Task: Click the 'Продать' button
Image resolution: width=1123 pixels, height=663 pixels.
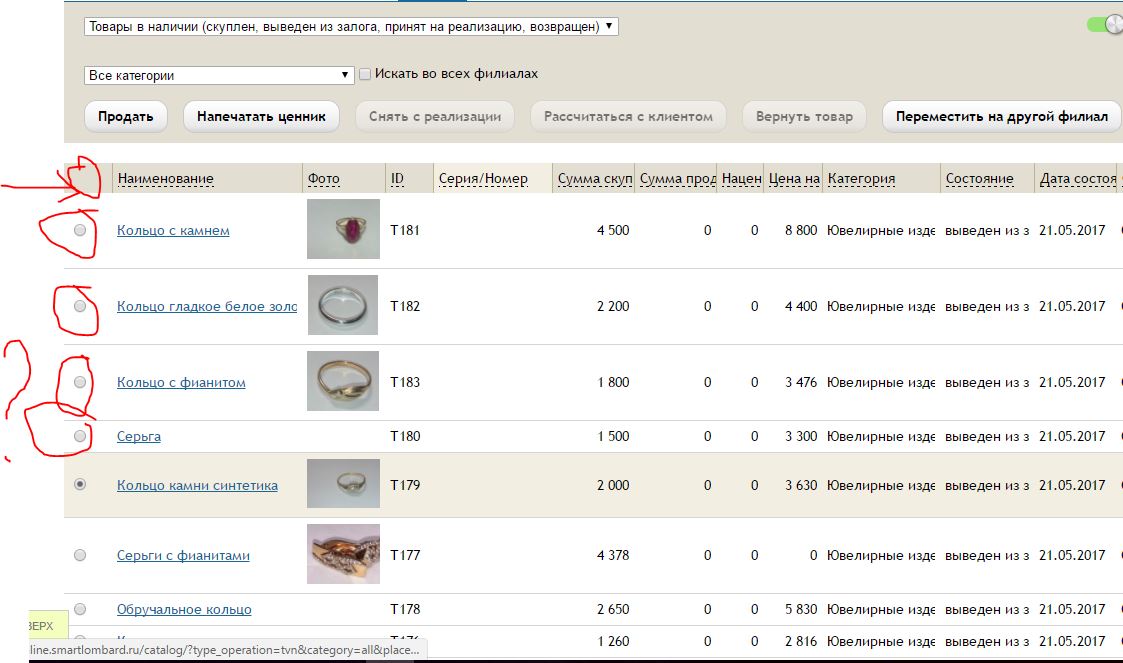Action: pyautogui.click(x=125, y=116)
